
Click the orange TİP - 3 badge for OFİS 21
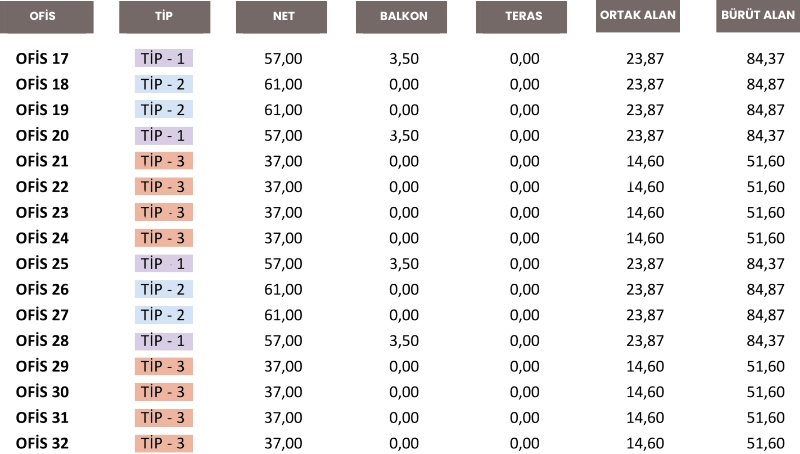click(163, 161)
